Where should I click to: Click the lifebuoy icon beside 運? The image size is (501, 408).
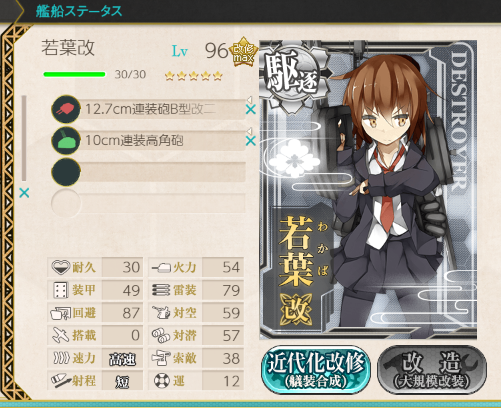click(162, 380)
